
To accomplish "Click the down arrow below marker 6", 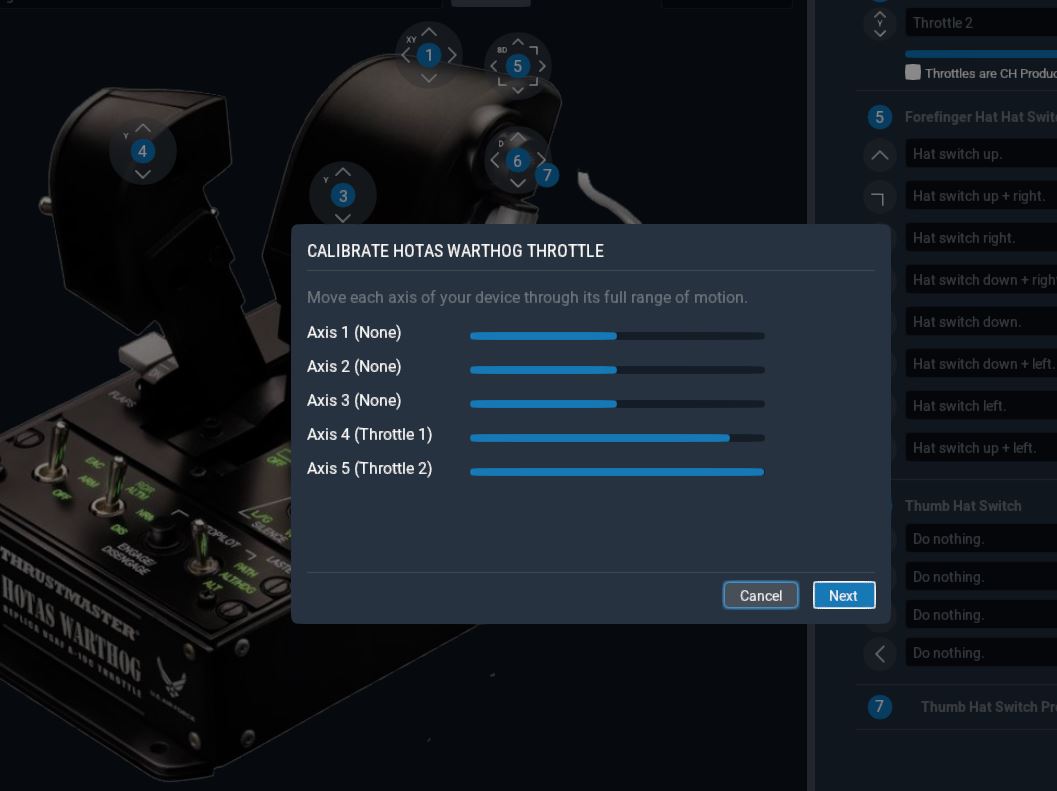I will (x=517, y=183).
